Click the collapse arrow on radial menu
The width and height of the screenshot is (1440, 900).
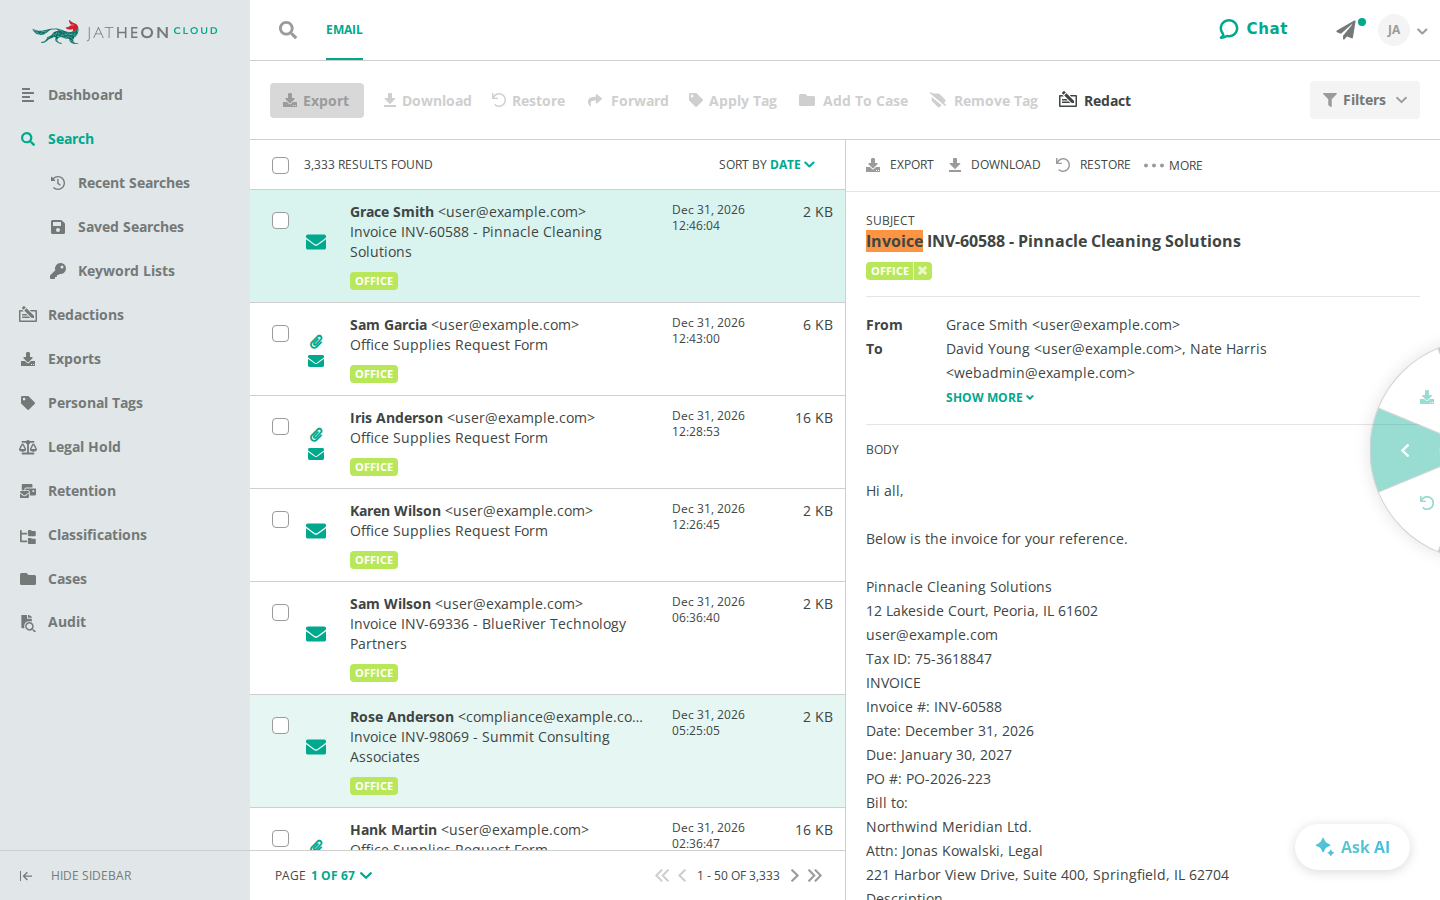pyautogui.click(x=1405, y=451)
